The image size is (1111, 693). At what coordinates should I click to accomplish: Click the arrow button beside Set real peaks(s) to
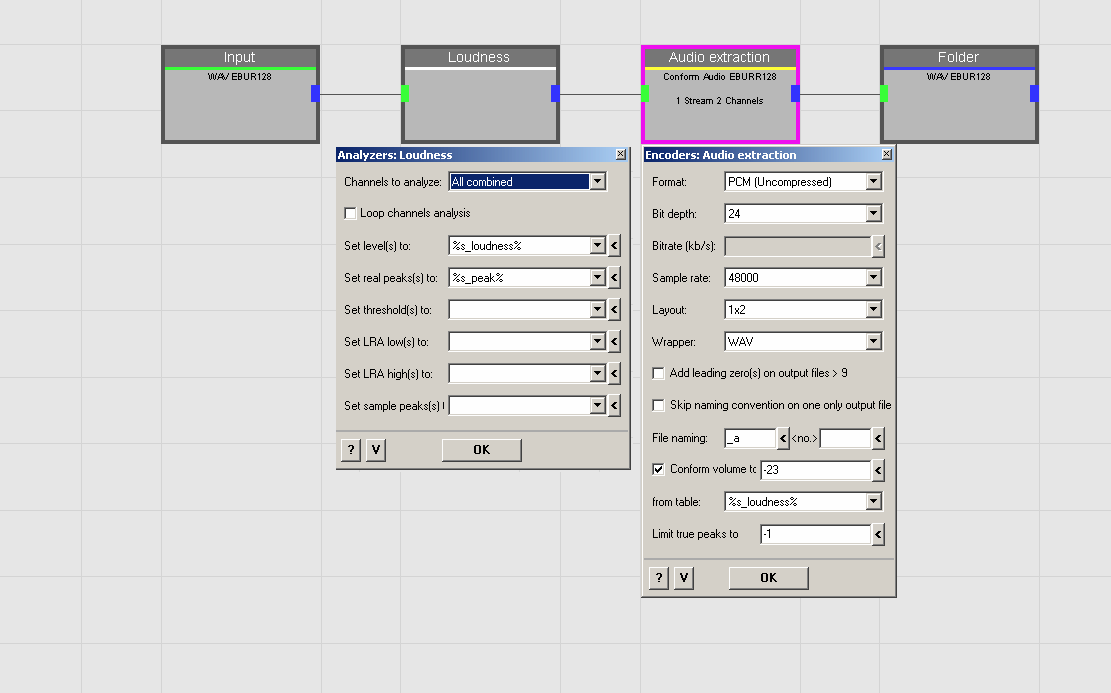(x=614, y=278)
